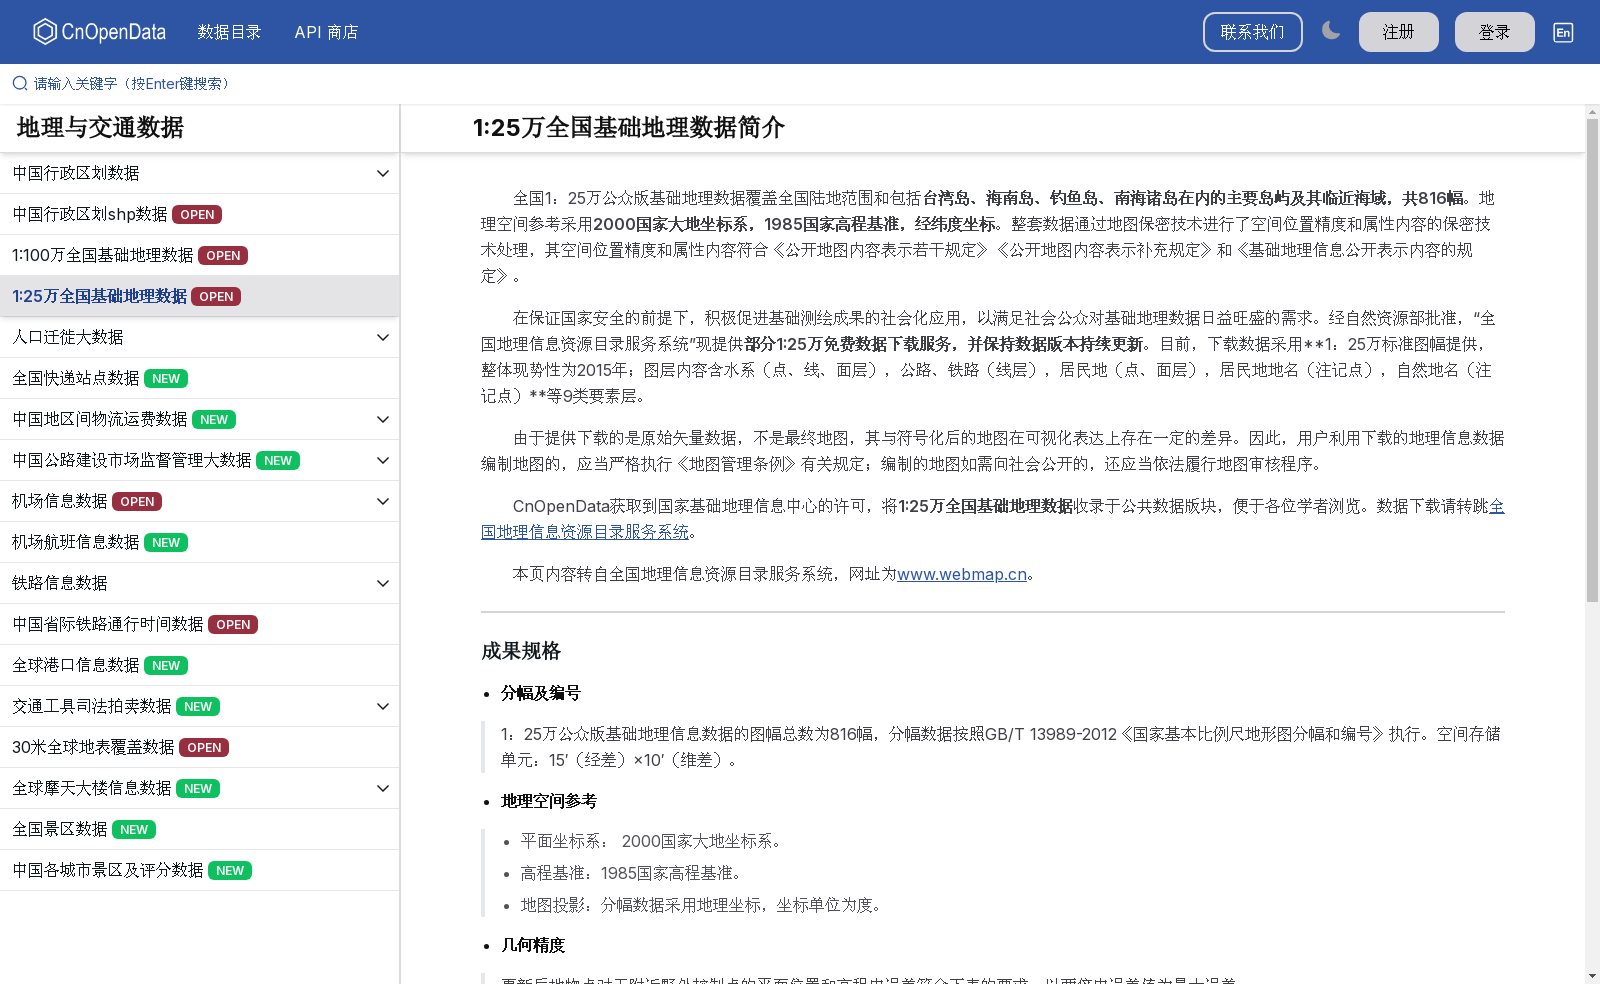The width and height of the screenshot is (1600, 1000).
Task: Expand the 机场信息数据 chevron
Action: [382, 501]
